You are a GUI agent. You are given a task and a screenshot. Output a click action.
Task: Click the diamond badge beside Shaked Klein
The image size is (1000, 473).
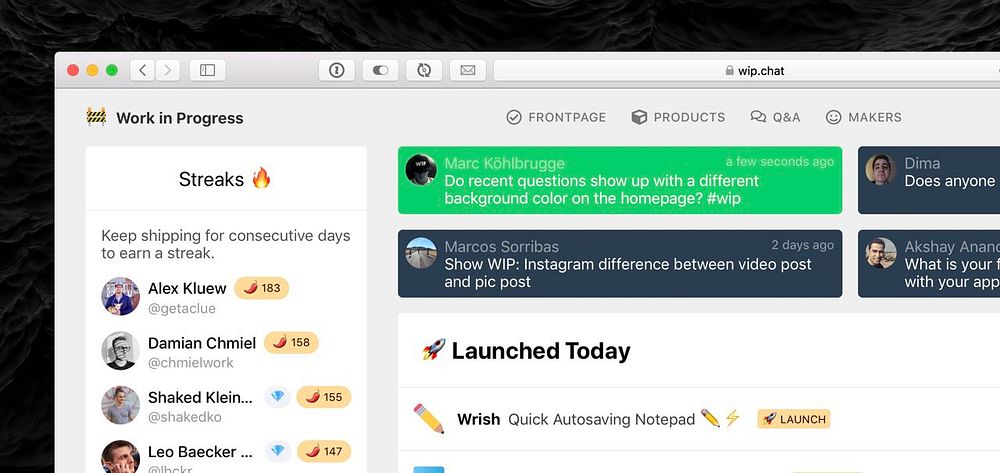[277, 397]
